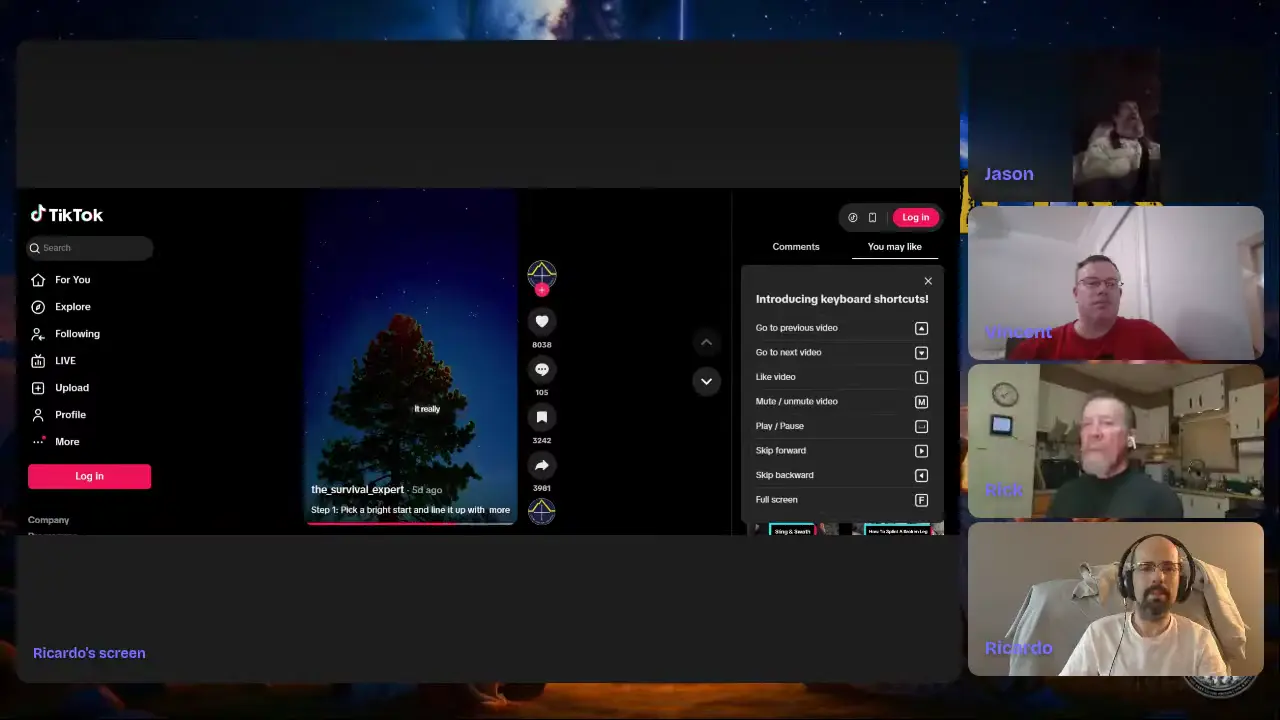Click the sidebar Log in button

click(x=89, y=476)
